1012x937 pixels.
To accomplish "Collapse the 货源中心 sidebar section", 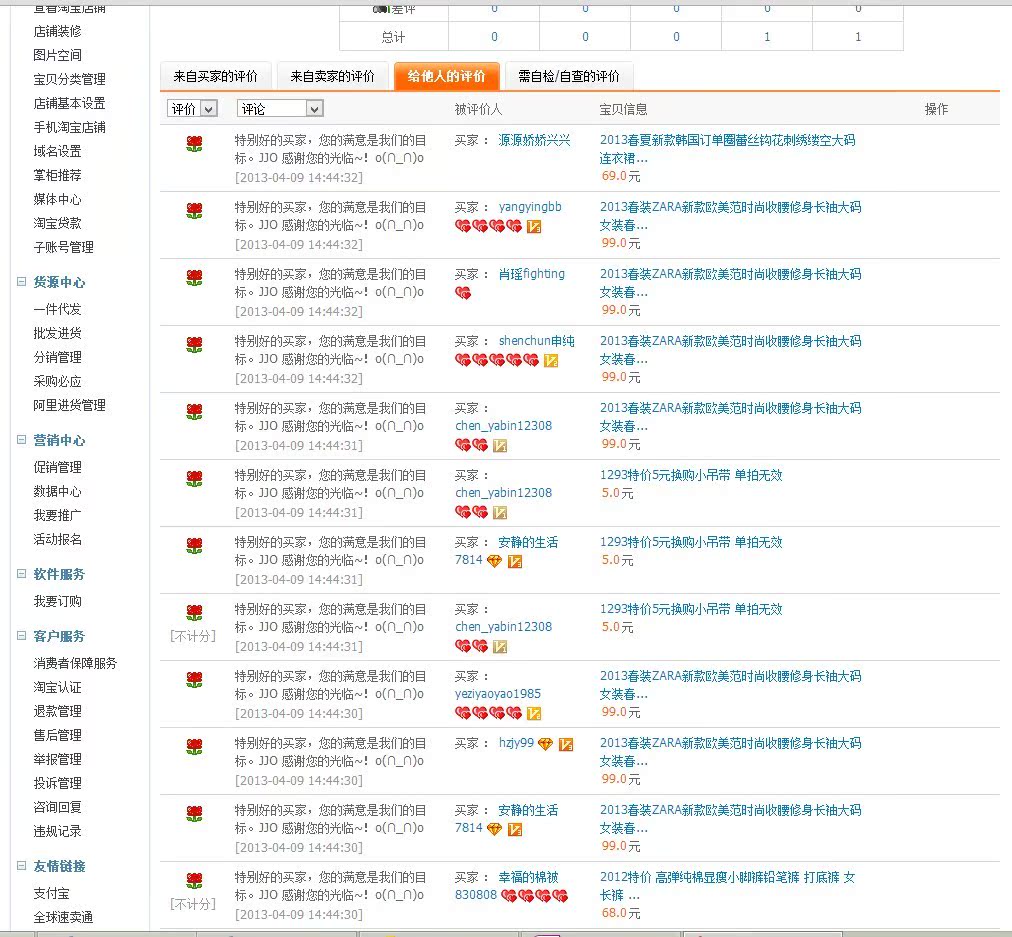I will pos(21,281).
